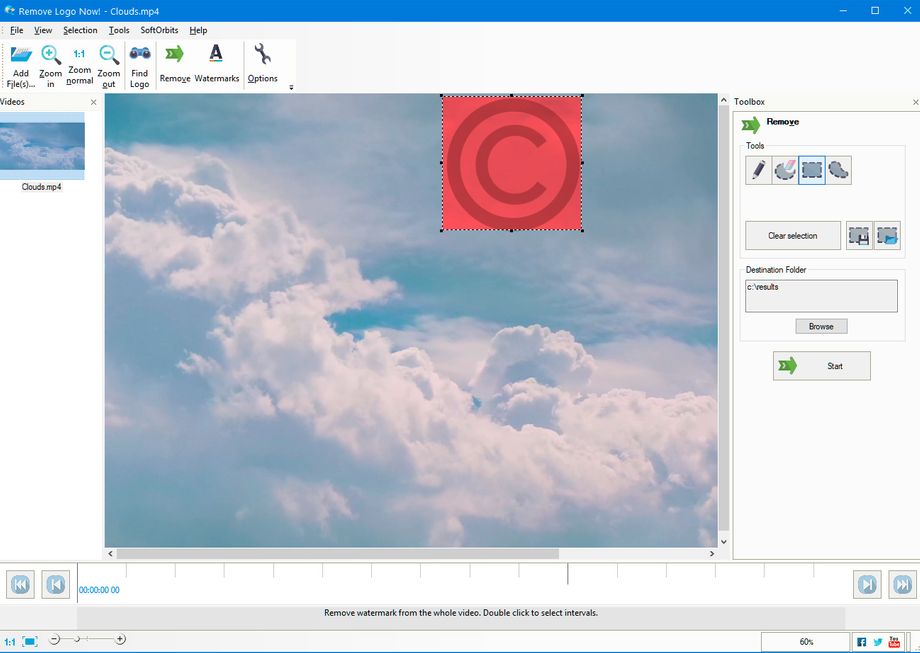Open the Selection menu
Image resolution: width=920 pixels, height=653 pixels.
coord(80,30)
